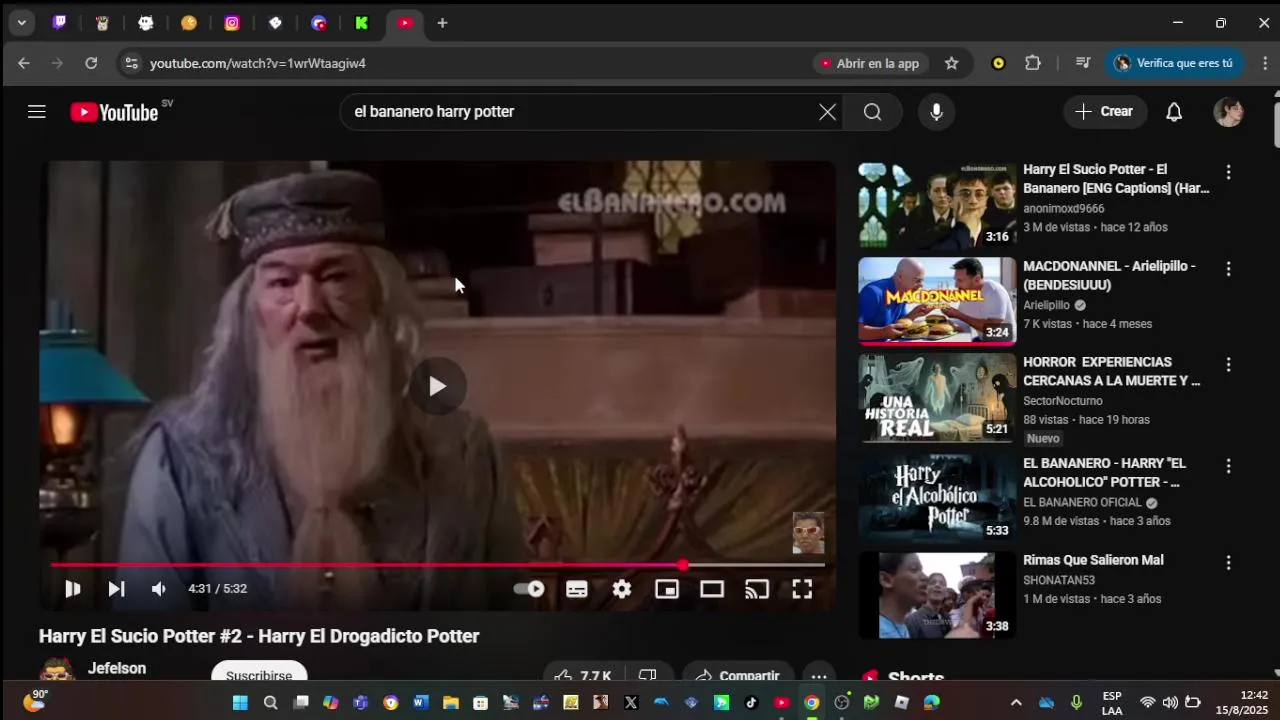The width and height of the screenshot is (1280, 720).
Task: Click Verifica que eres tú profile chip
Action: pos(1175,63)
